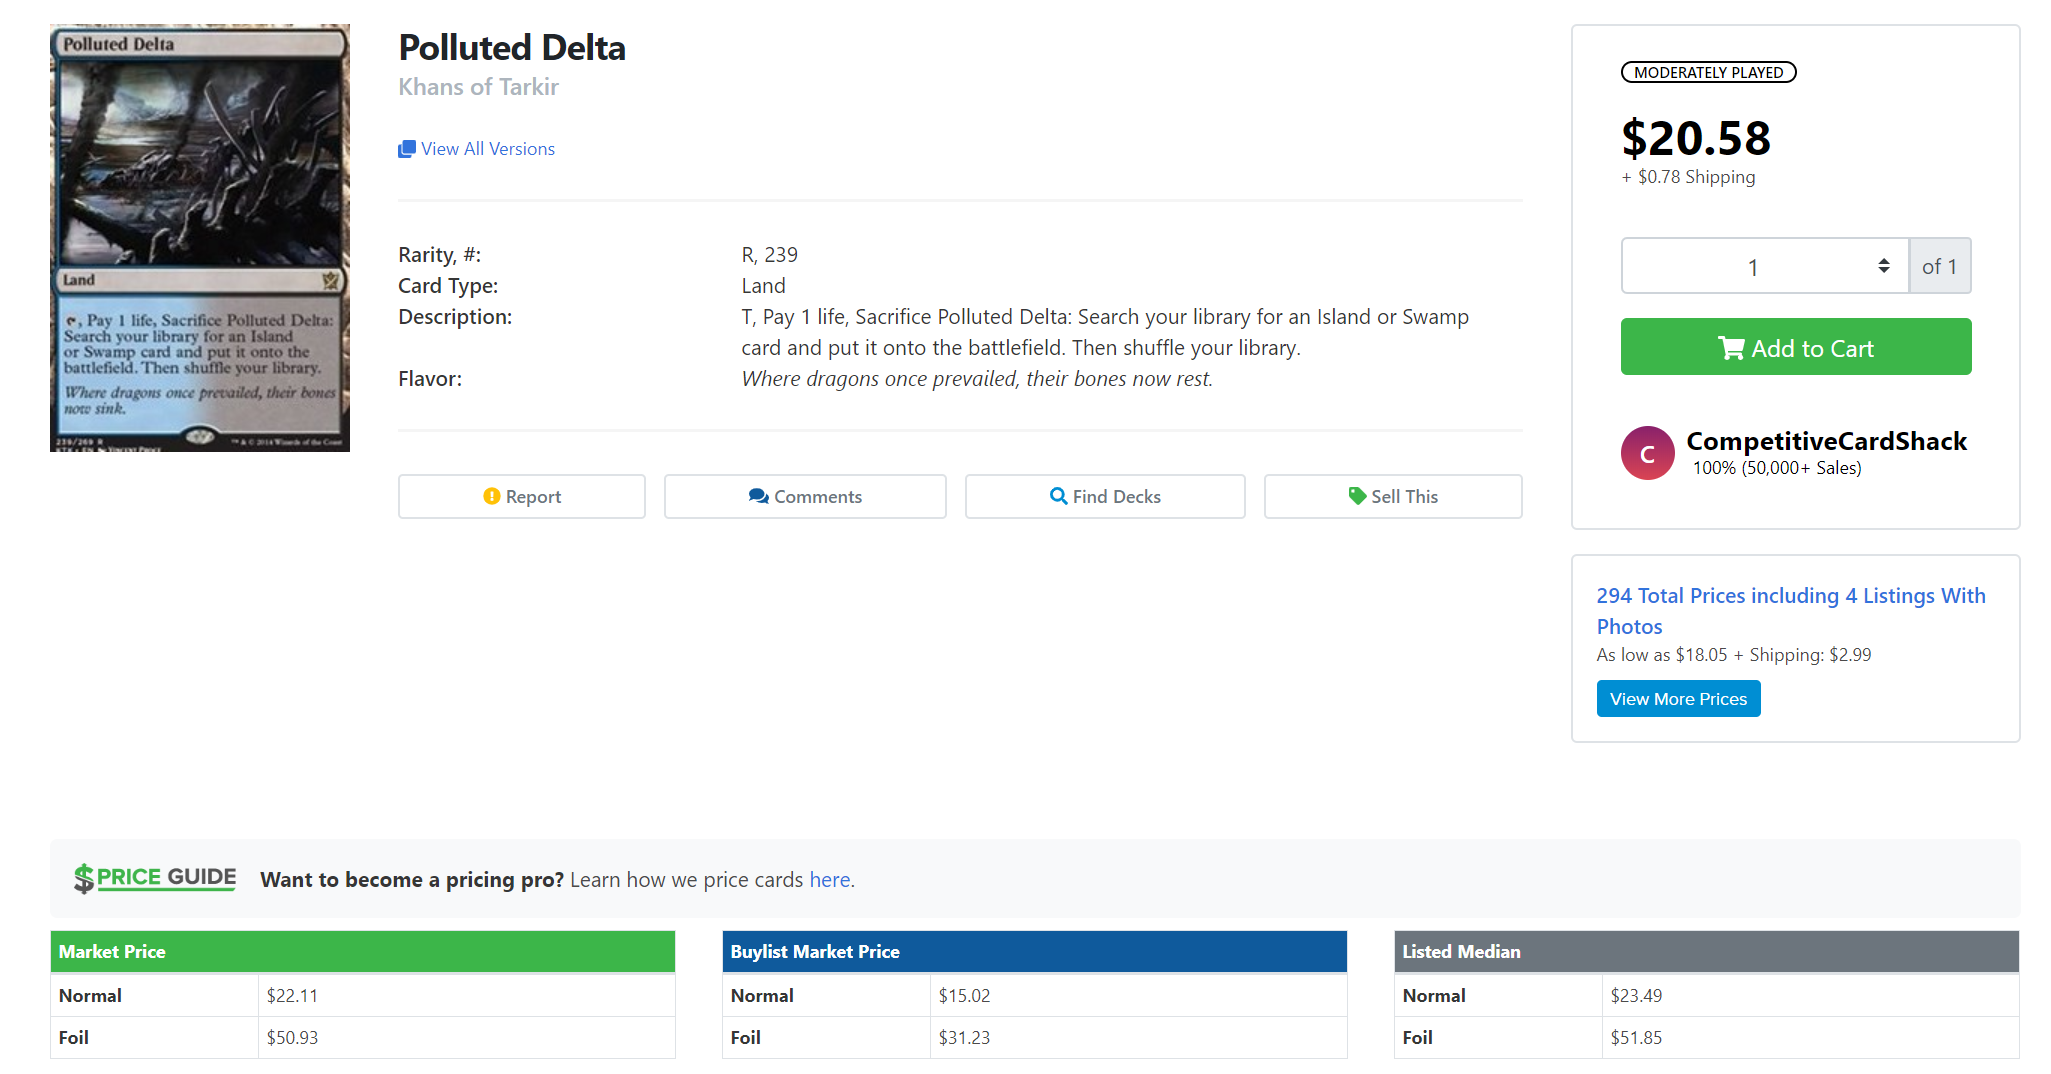Click the Polluted Delta card image
The image size is (2051, 1074).
point(200,238)
